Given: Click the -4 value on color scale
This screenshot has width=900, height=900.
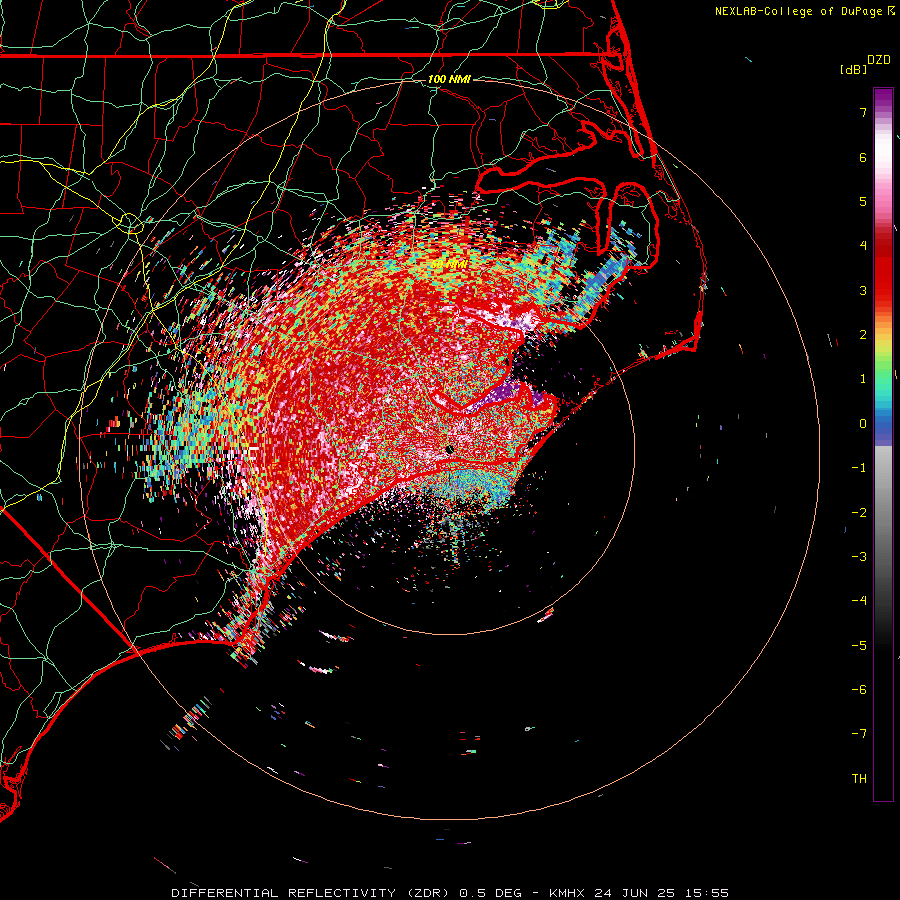Looking at the screenshot, I should [x=859, y=601].
